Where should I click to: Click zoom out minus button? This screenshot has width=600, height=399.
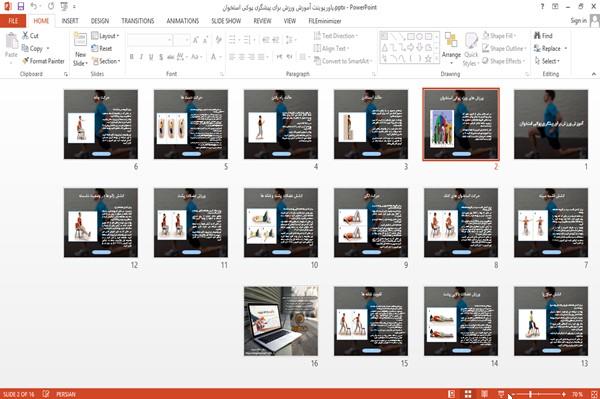tap(513, 394)
